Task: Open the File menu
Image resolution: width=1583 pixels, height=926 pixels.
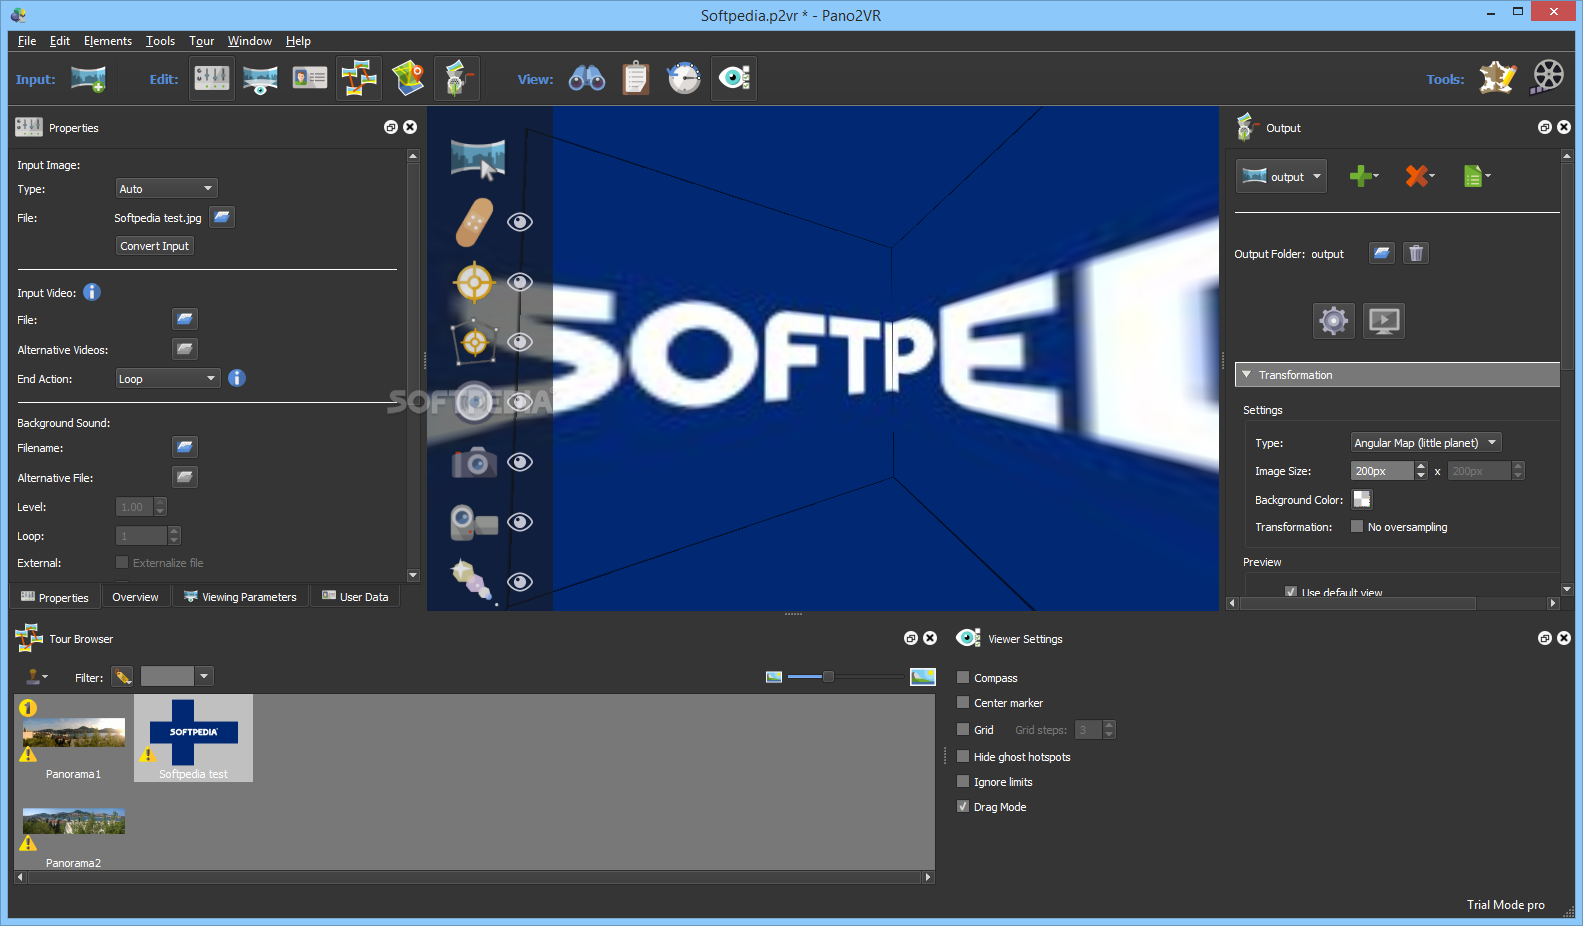Action: pyautogui.click(x=27, y=41)
